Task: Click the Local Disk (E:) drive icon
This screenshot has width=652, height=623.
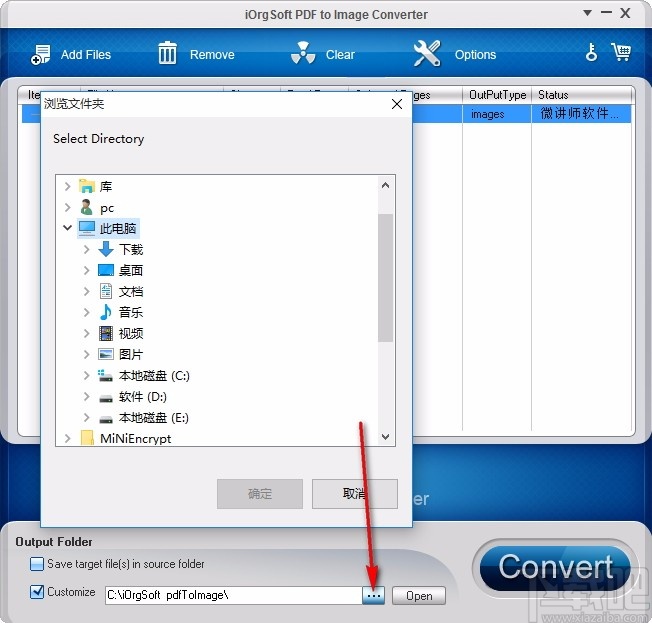Action: coord(106,419)
